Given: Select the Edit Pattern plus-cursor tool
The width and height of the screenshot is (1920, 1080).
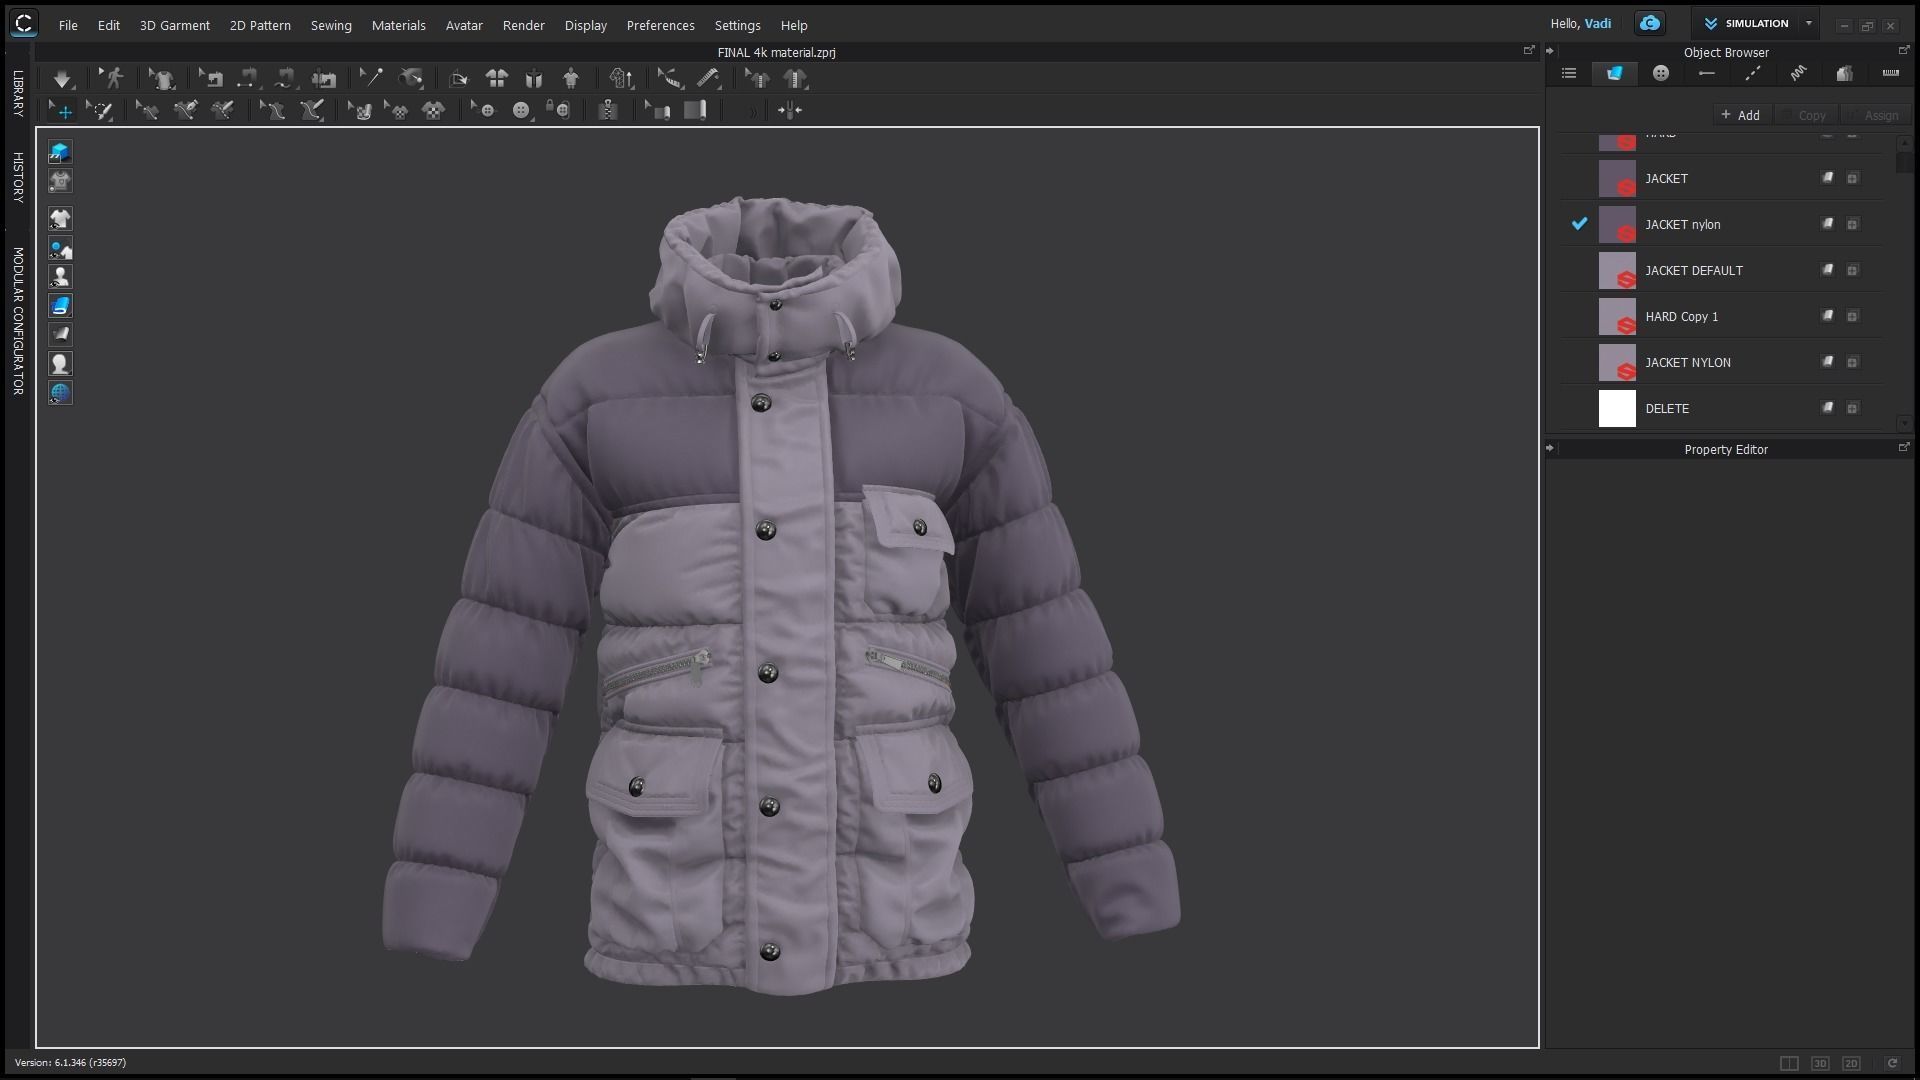Looking at the screenshot, I should (x=62, y=111).
